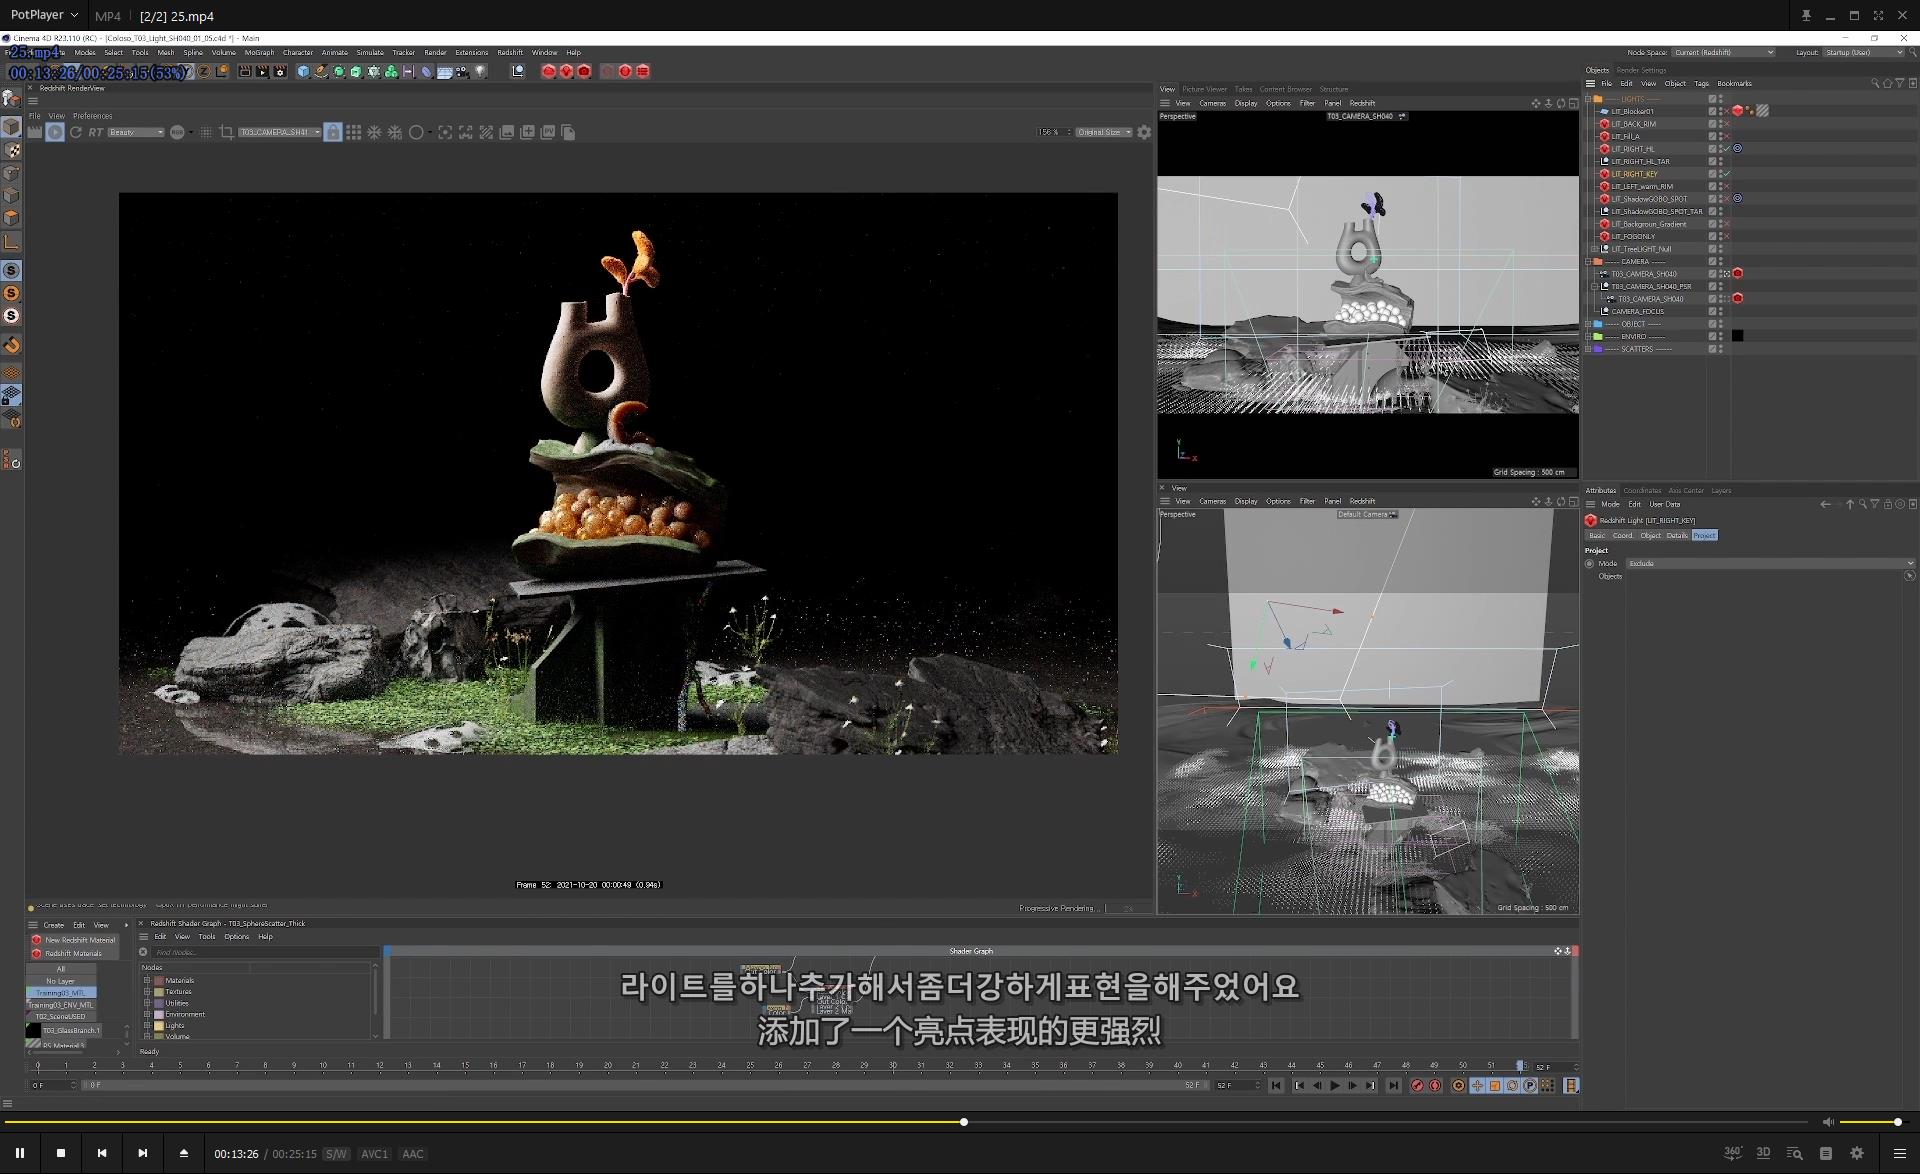Toggle enable X mark on LIT_Backgroun_Gradient
This screenshot has height=1174, width=1920.
(x=1727, y=224)
